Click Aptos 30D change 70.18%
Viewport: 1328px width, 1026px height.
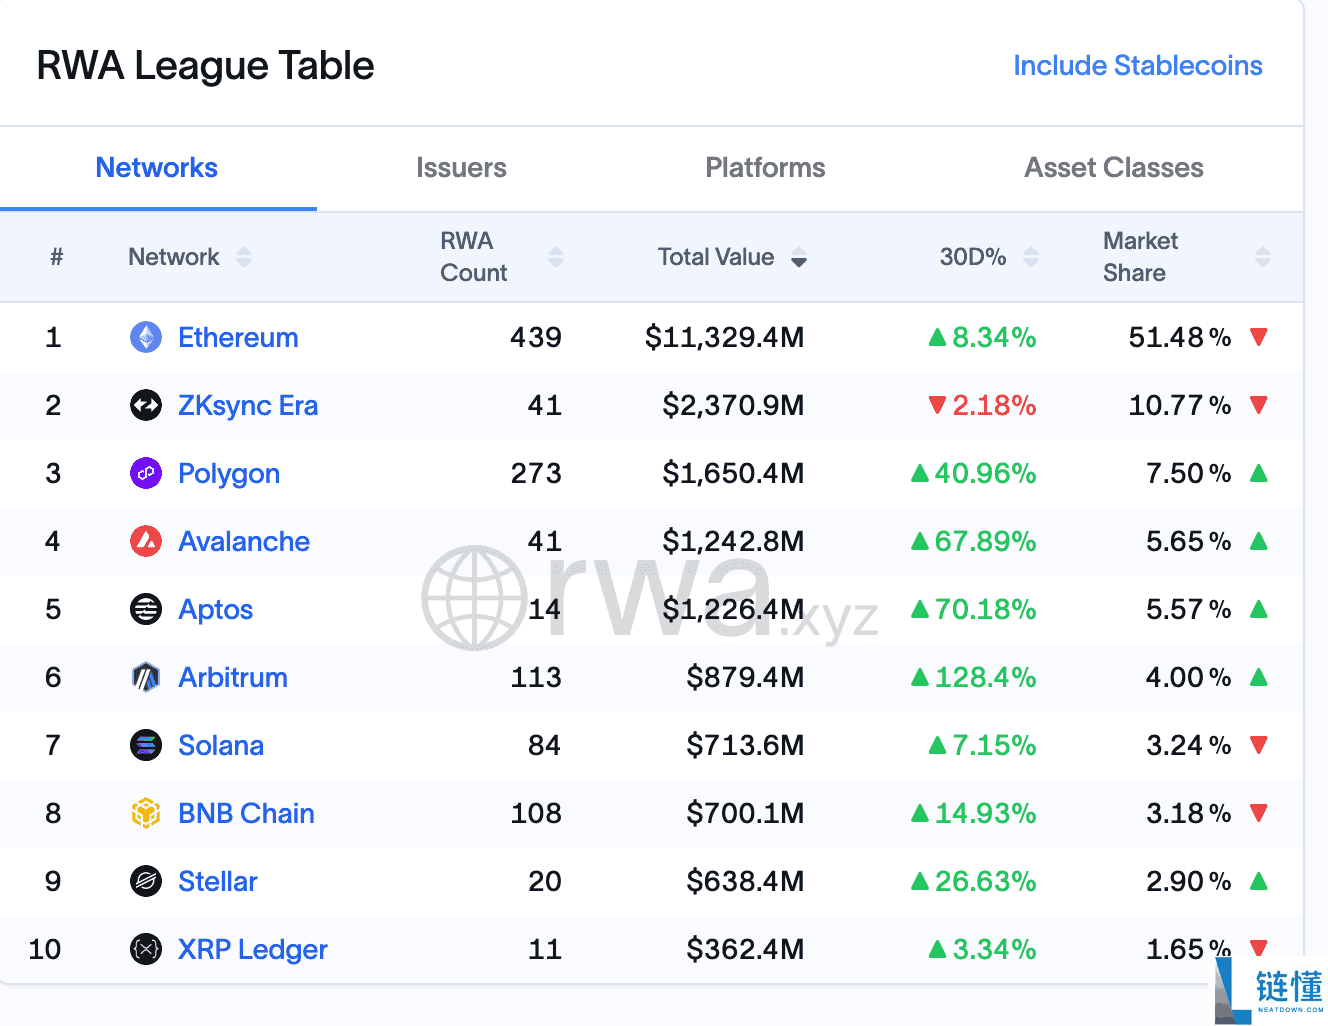(x=974, y=609)
